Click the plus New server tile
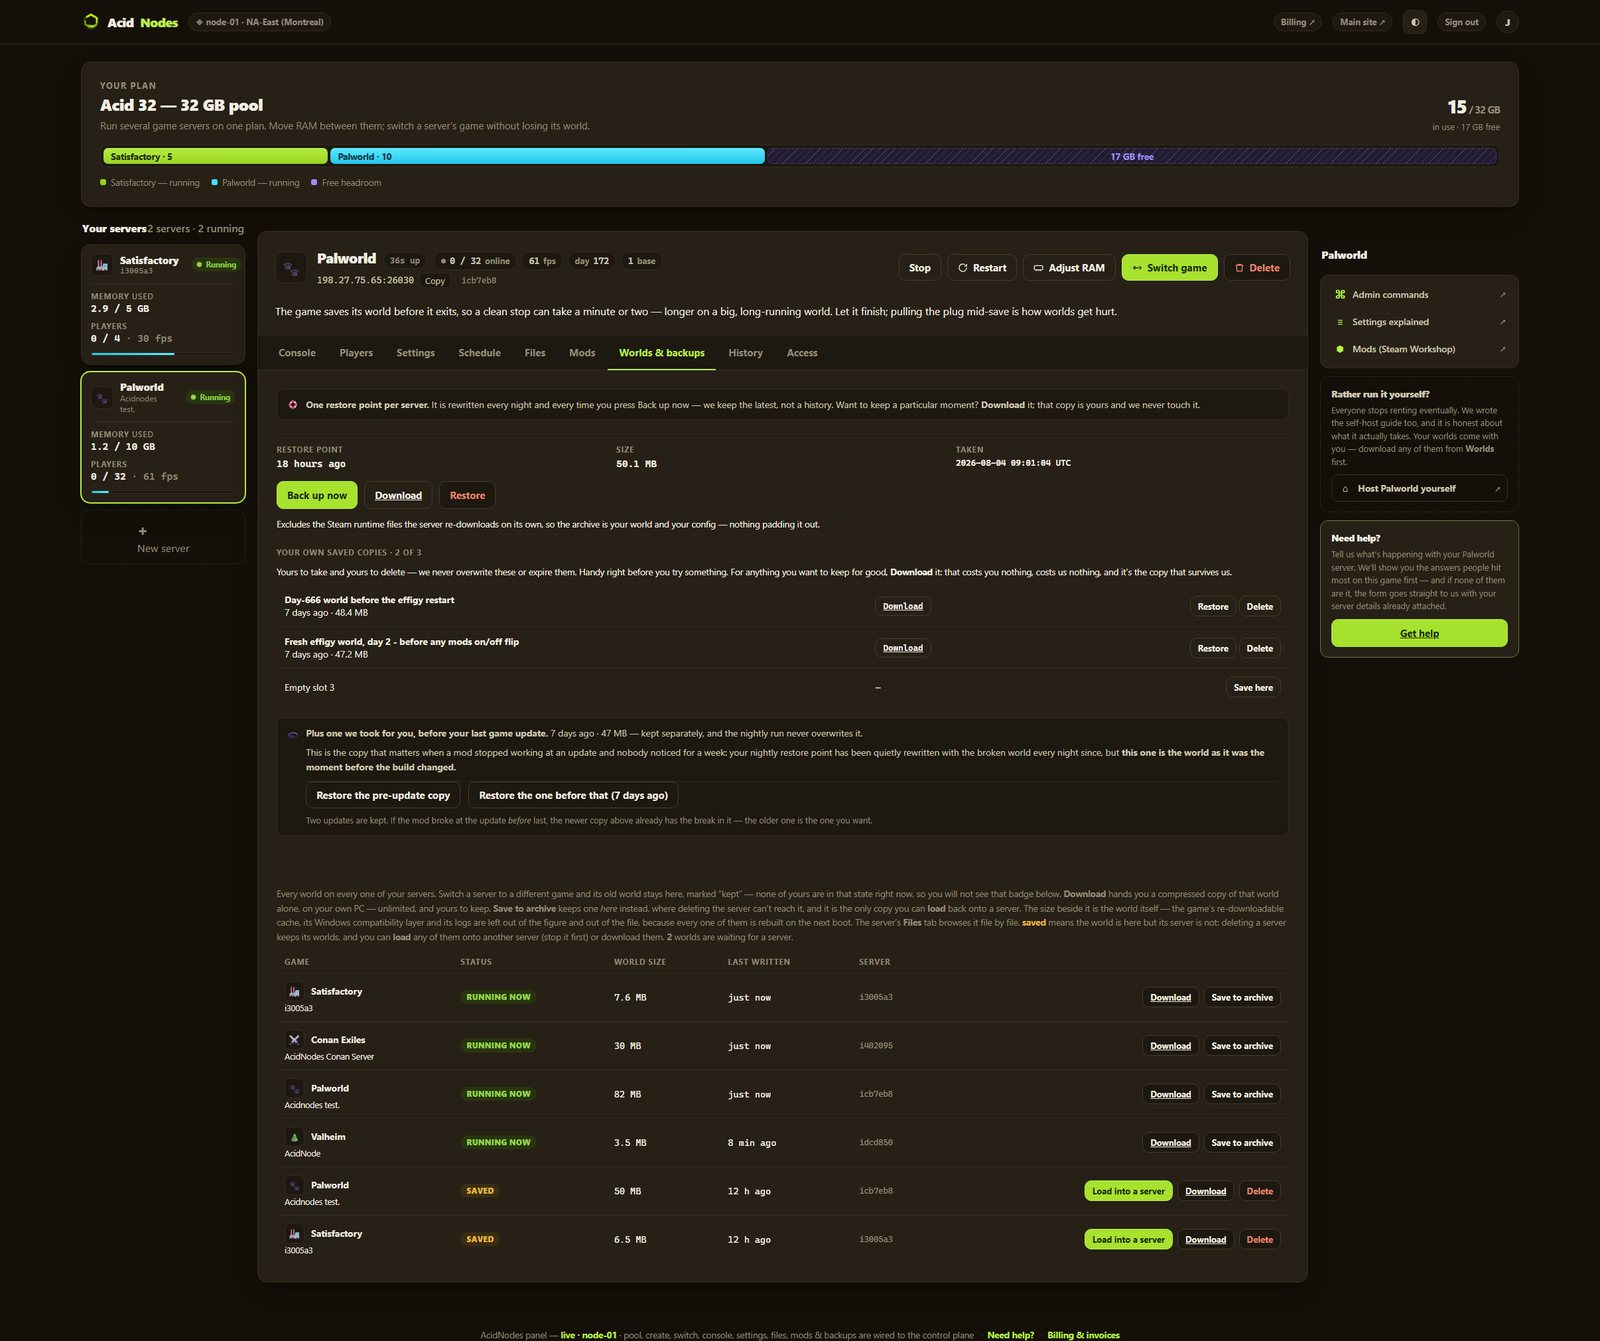The height and width of the screenshot is (1341, 1600). 163,538
